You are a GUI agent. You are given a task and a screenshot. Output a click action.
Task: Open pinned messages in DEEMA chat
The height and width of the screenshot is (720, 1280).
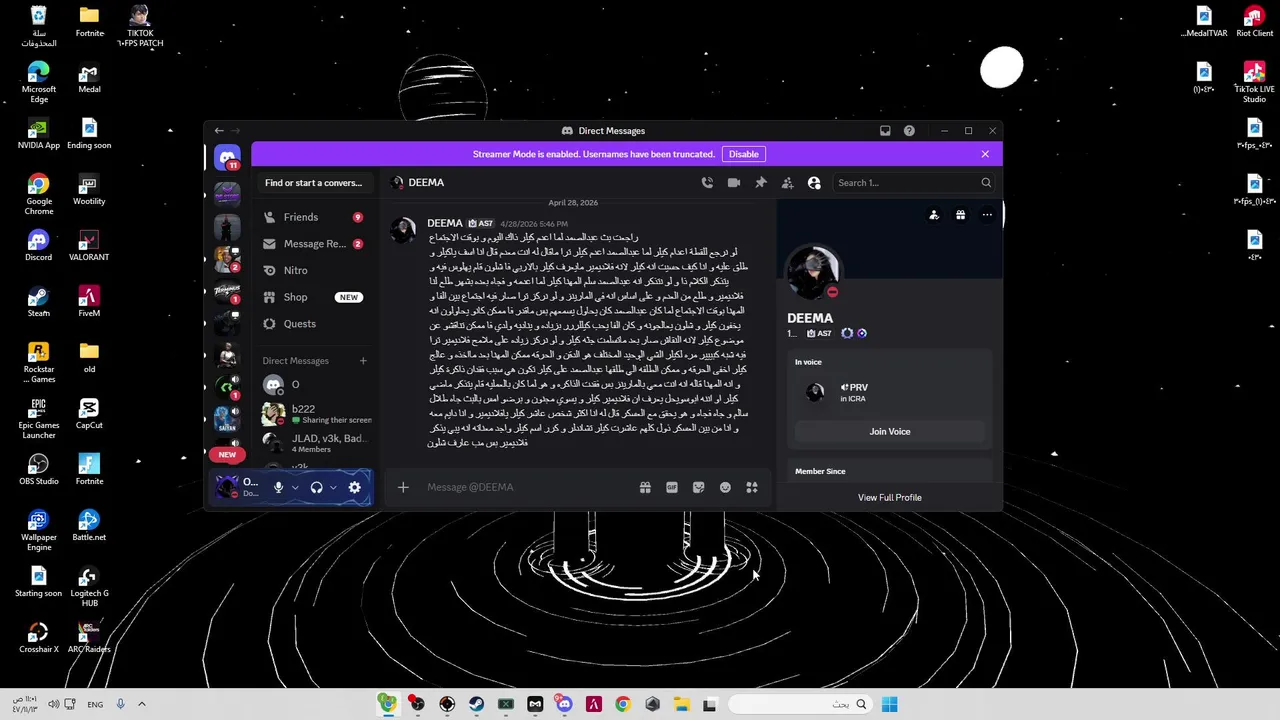(761, 183)
